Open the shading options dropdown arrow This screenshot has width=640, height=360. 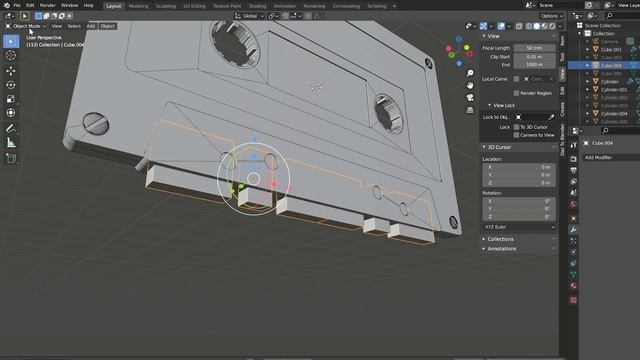[x=560, y=26]
